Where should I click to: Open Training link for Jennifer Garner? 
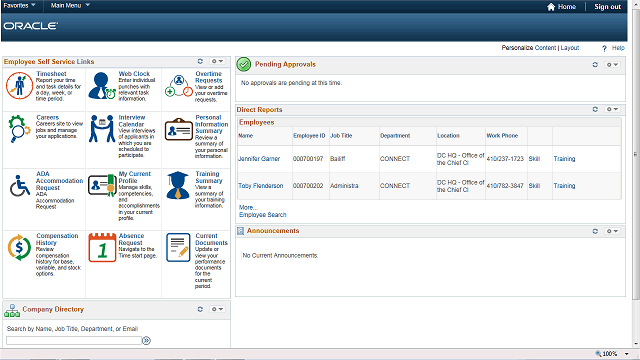(564, 159)
